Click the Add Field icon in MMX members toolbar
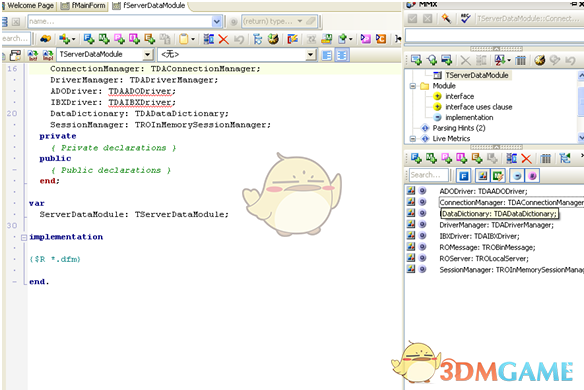 pyautogui.click(x=416, y=158)
